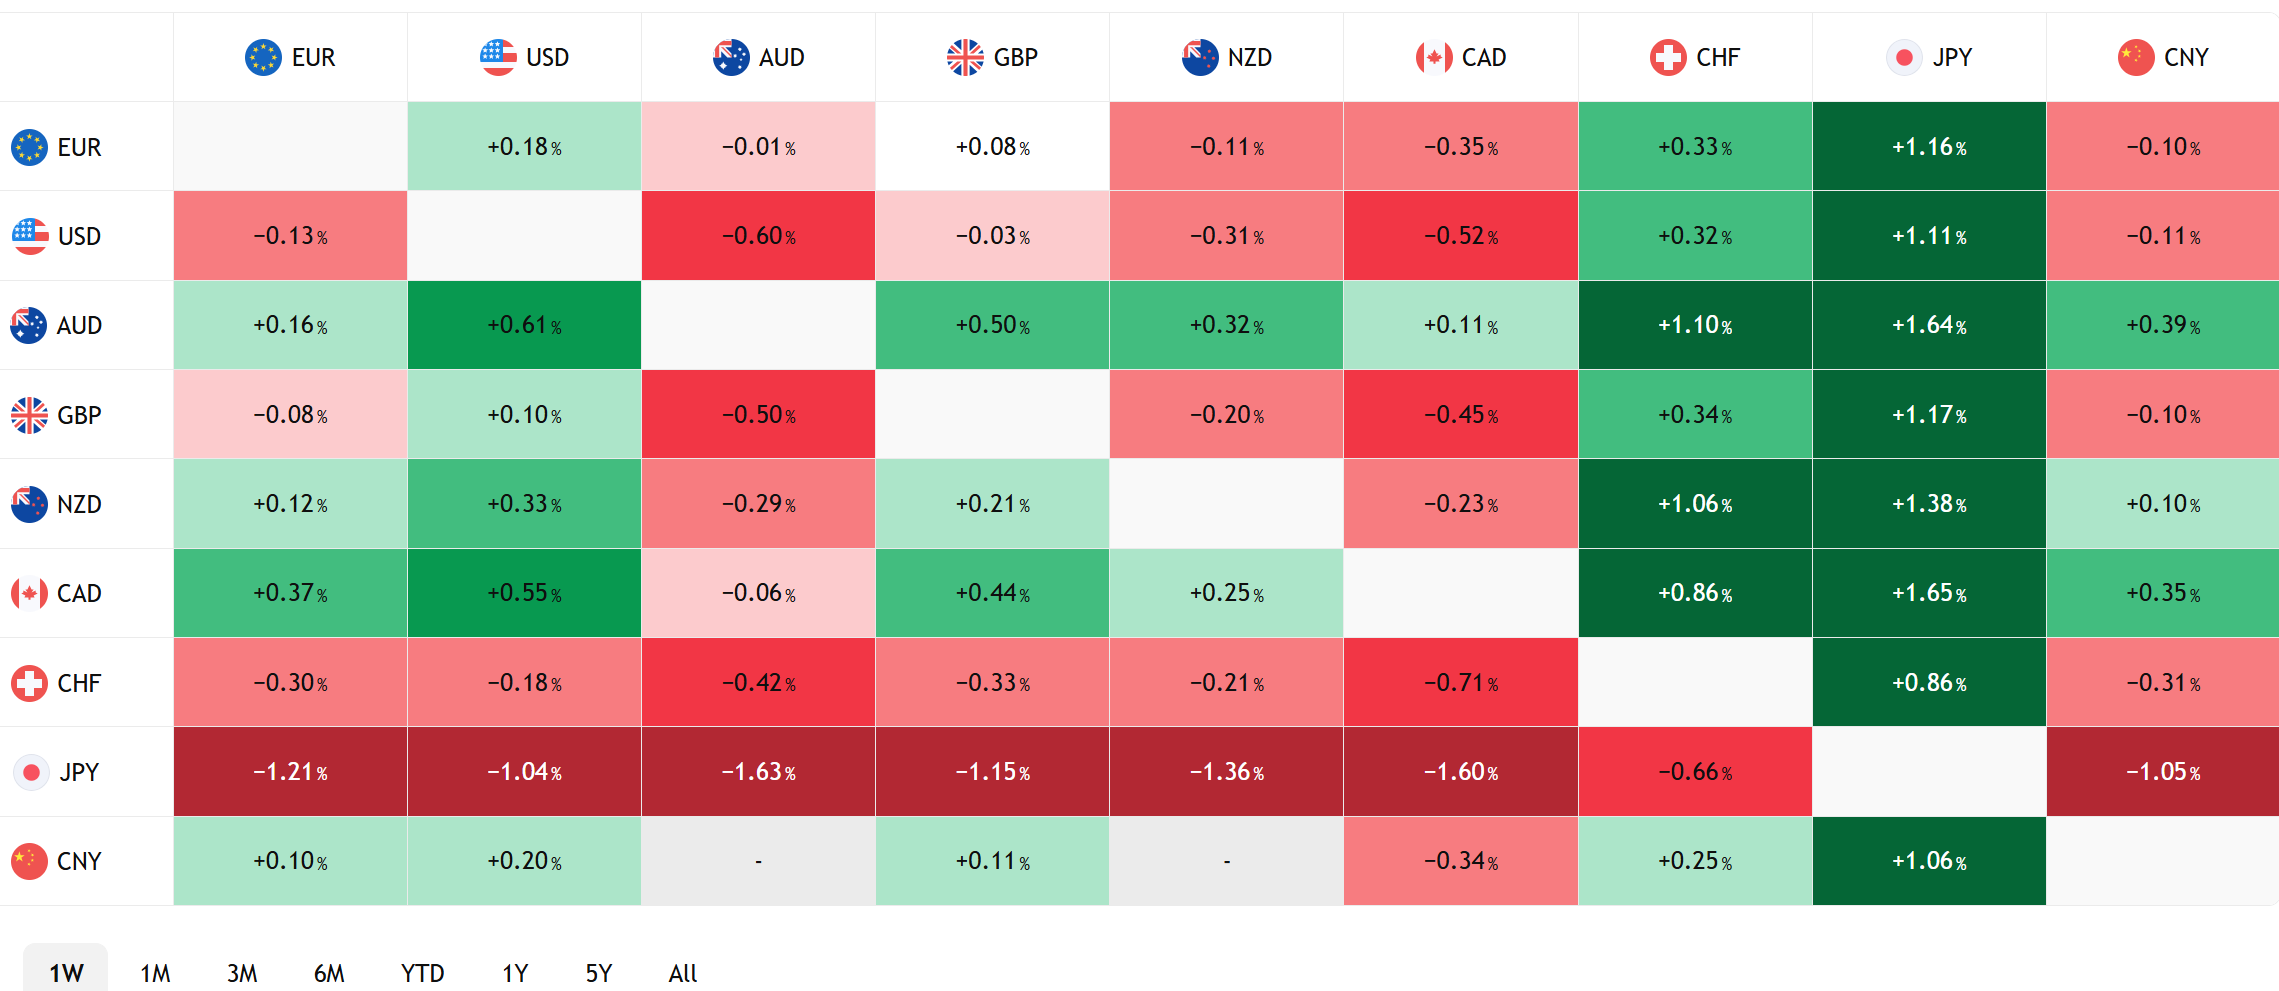Click the CNY/CAD cell showing −0.34%
Image resolution: width=2279 pixels, height=991 pixels.
click(1461, 861)
